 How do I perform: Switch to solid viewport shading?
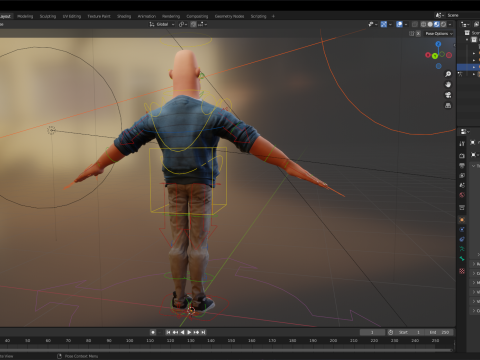[430, 24]
